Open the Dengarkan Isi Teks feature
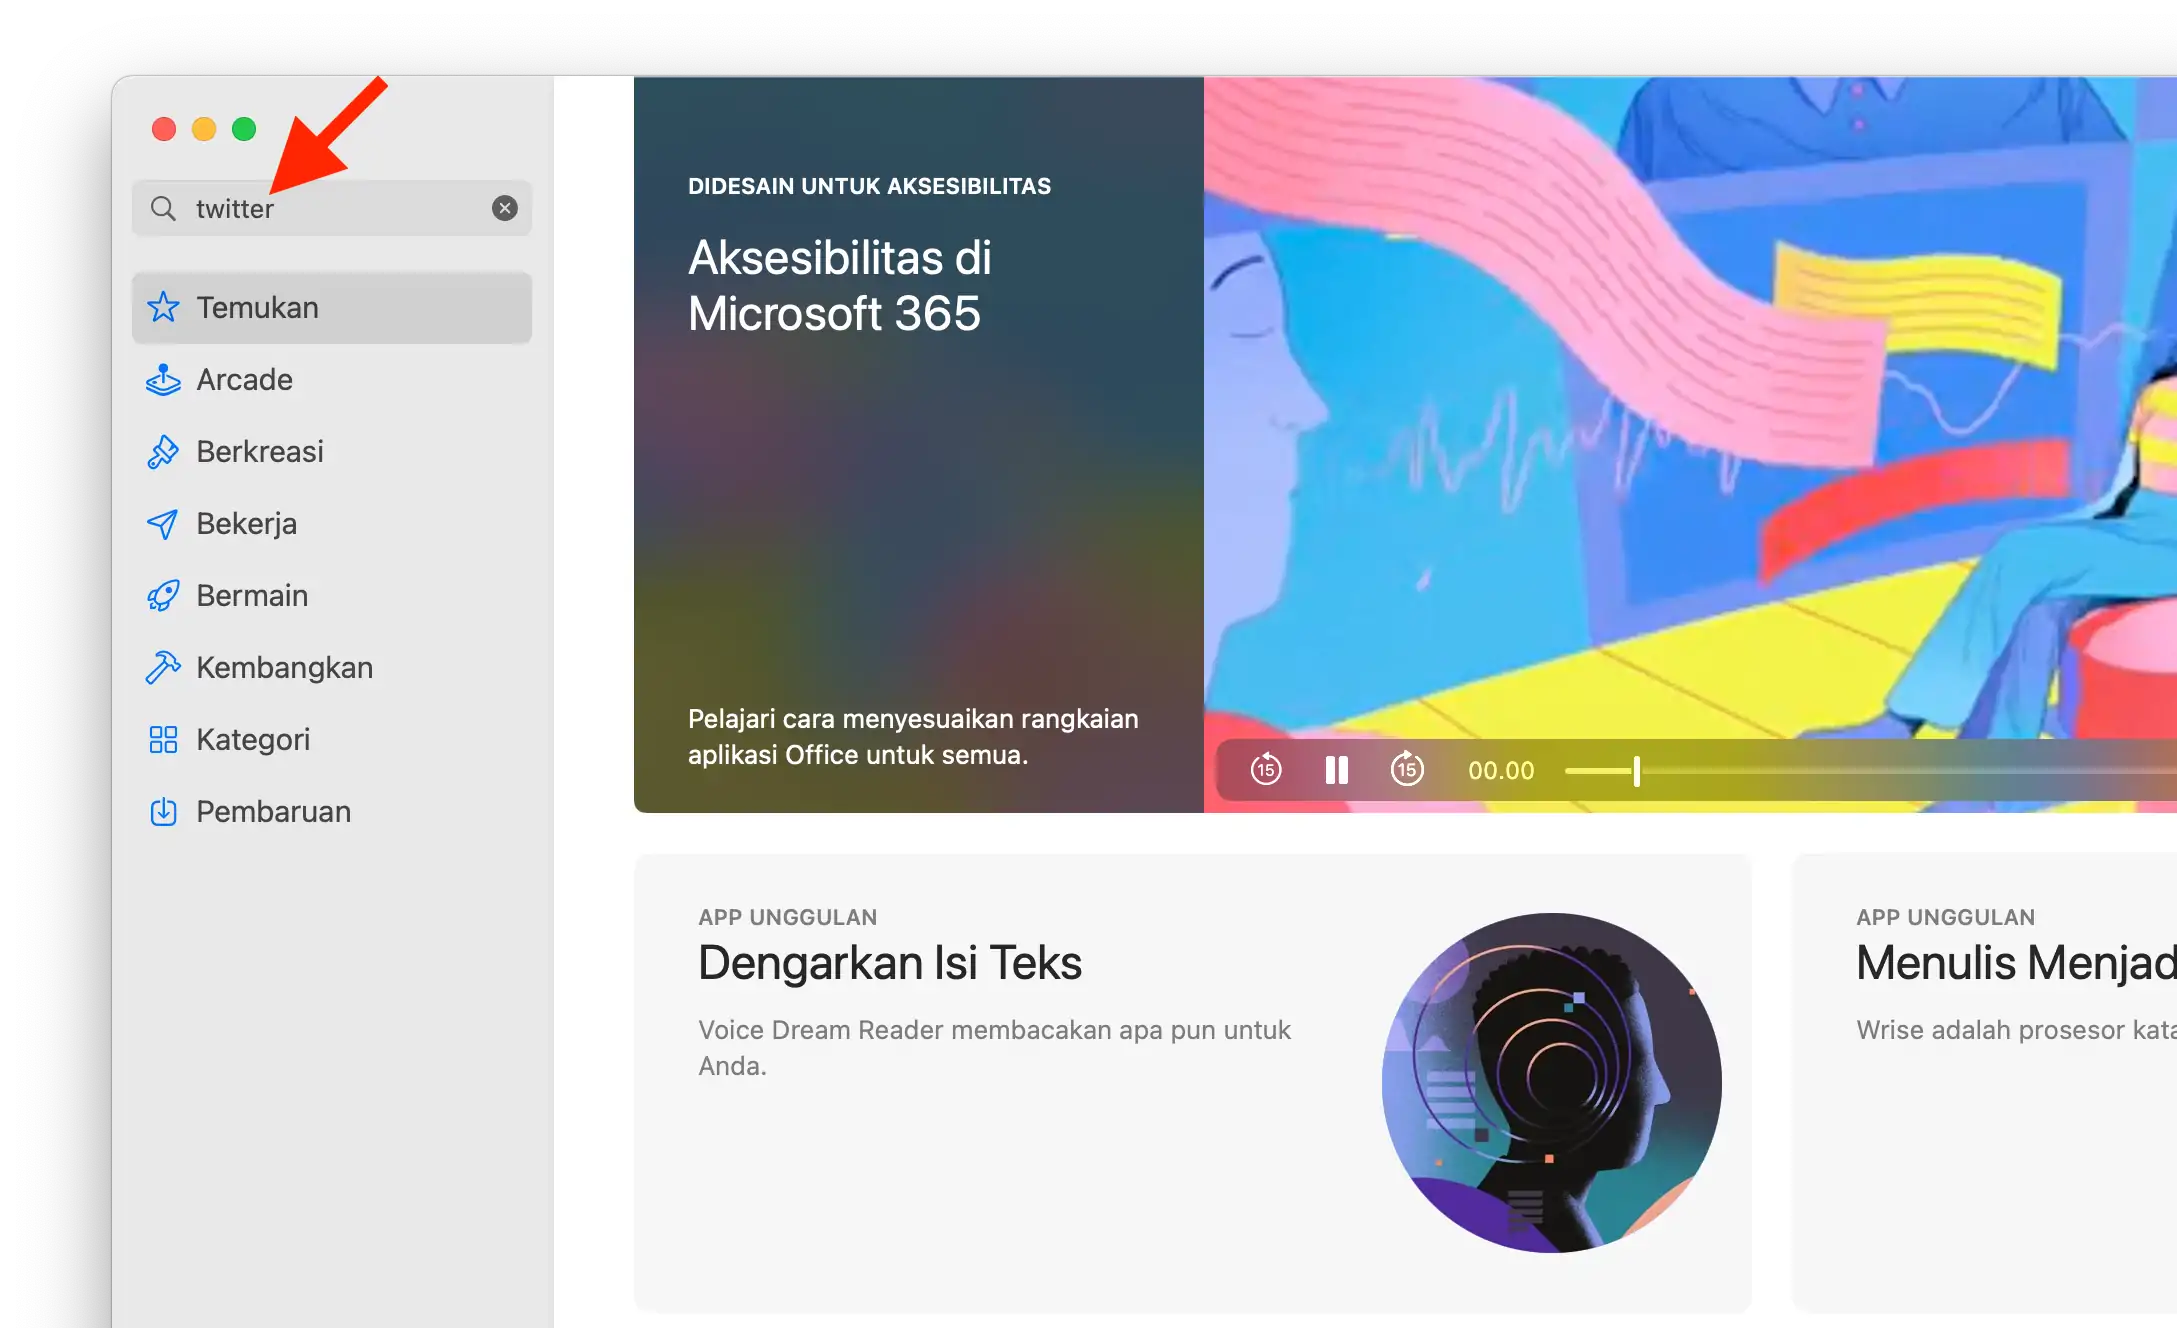The width and height of the screenshot is (2177, 1328). click(x=889, y=962)
